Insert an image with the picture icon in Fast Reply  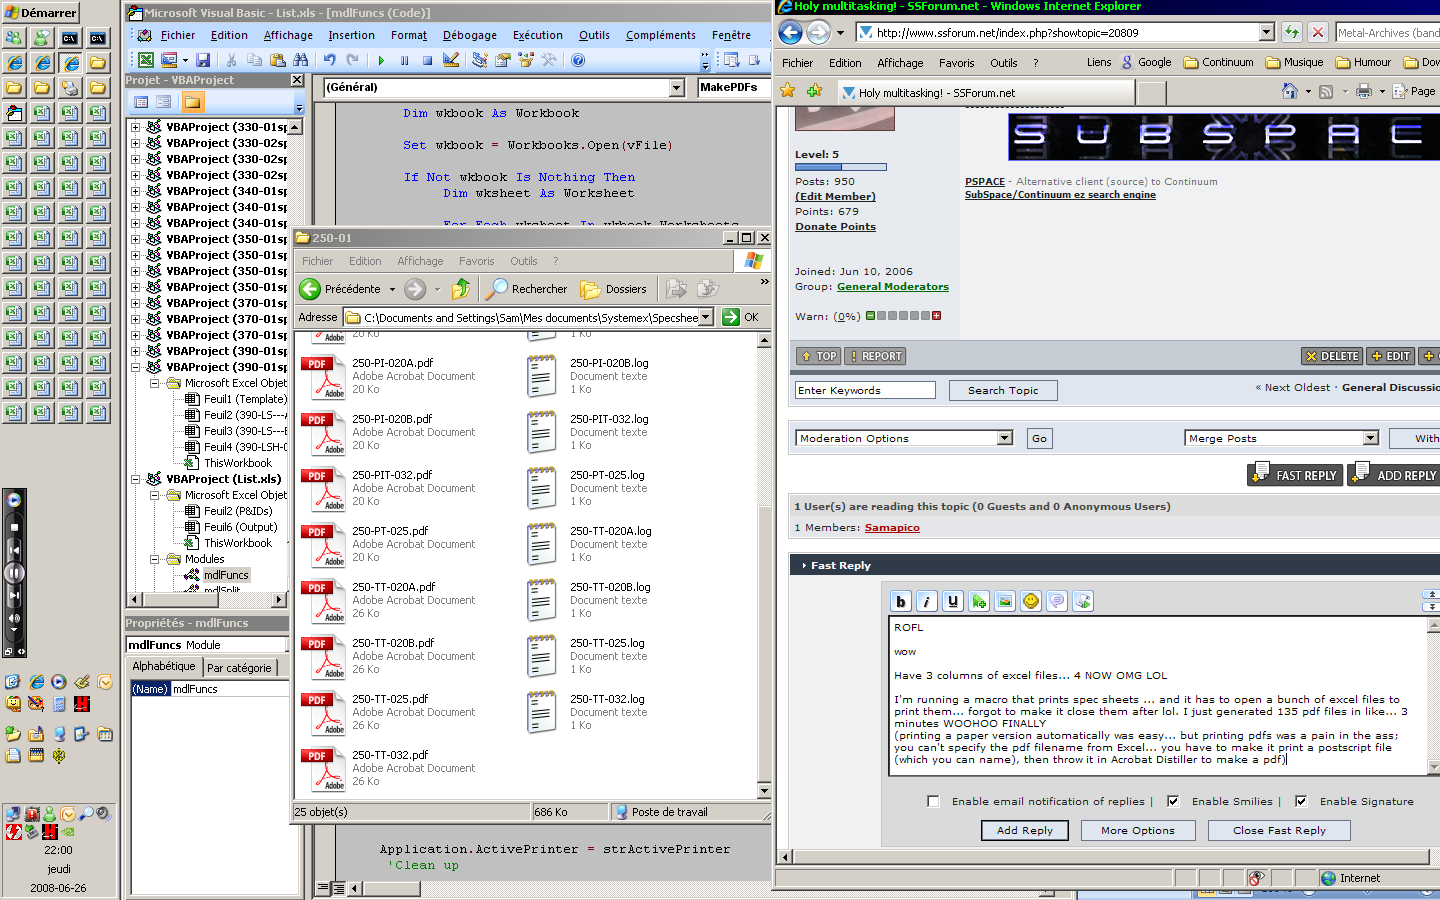[x=1005, y=601]
